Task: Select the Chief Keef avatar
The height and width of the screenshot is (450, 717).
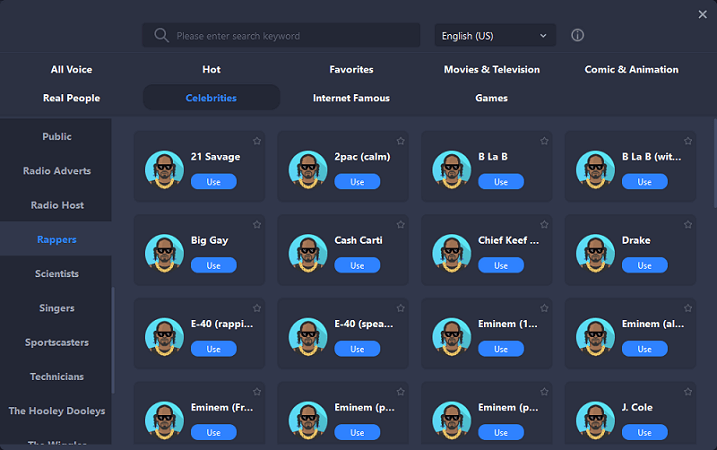Action: 452,253
